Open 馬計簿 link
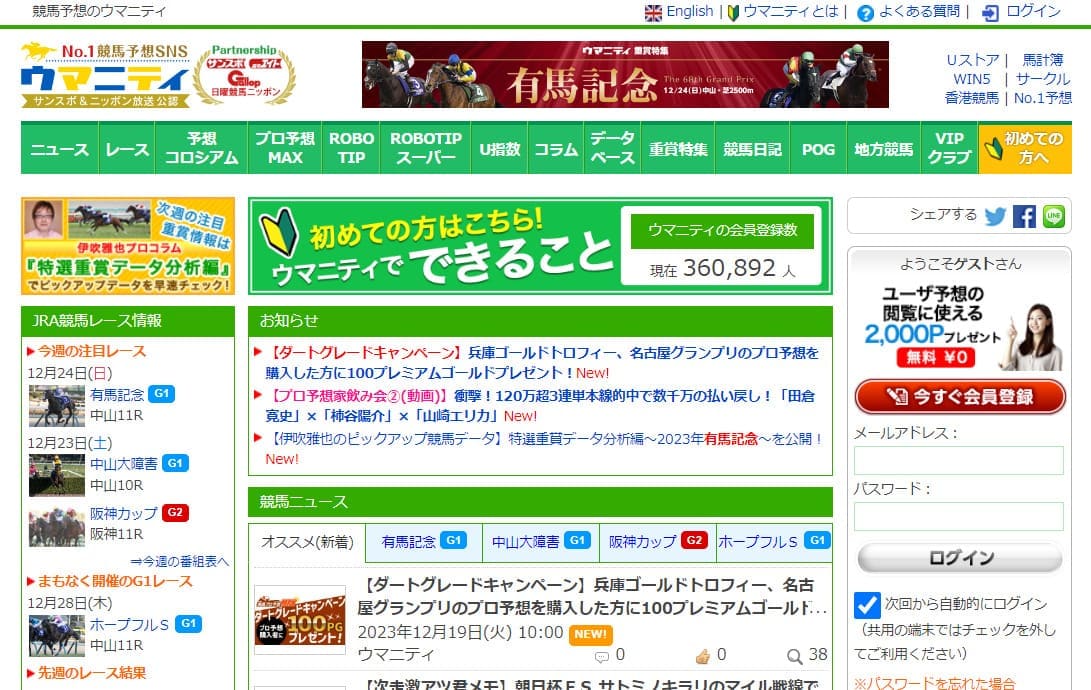This screenshot has height=690, width=1091. coord(1042,61)
